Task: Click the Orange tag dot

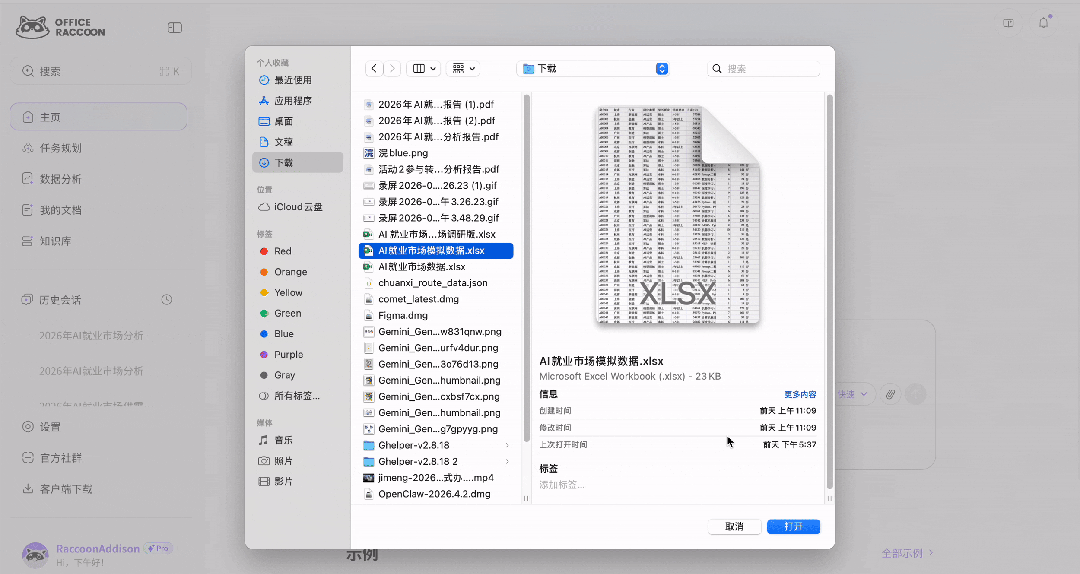Action: (264, 272)
